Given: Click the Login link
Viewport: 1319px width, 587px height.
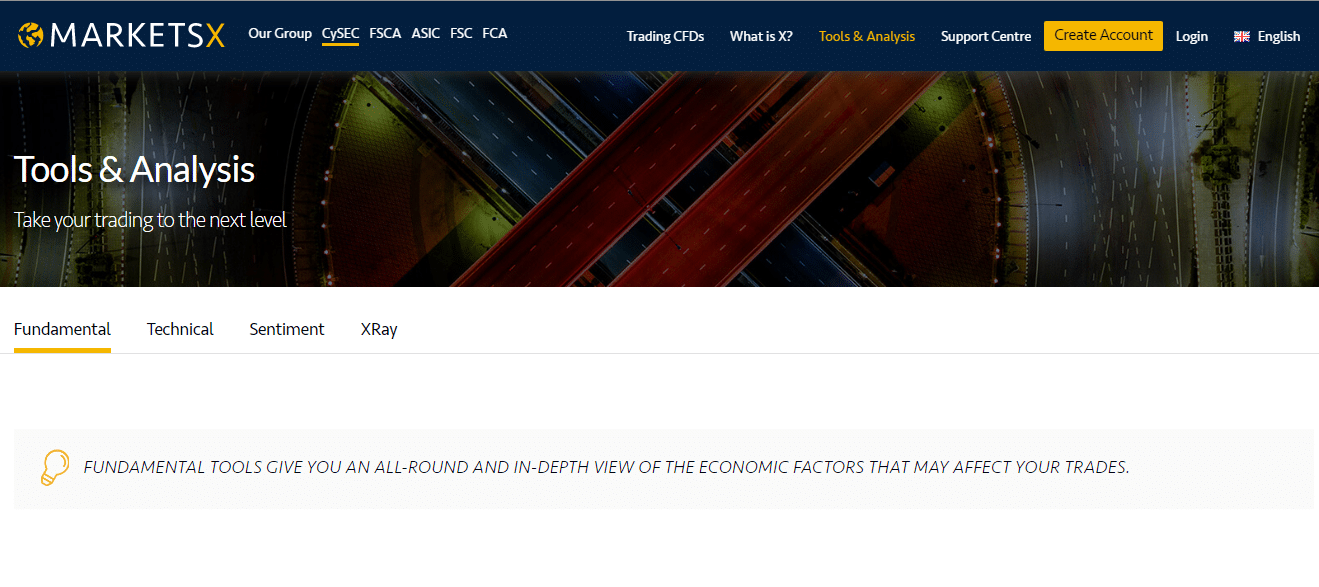Looking at the screenshot, I should pos(1192,36).
